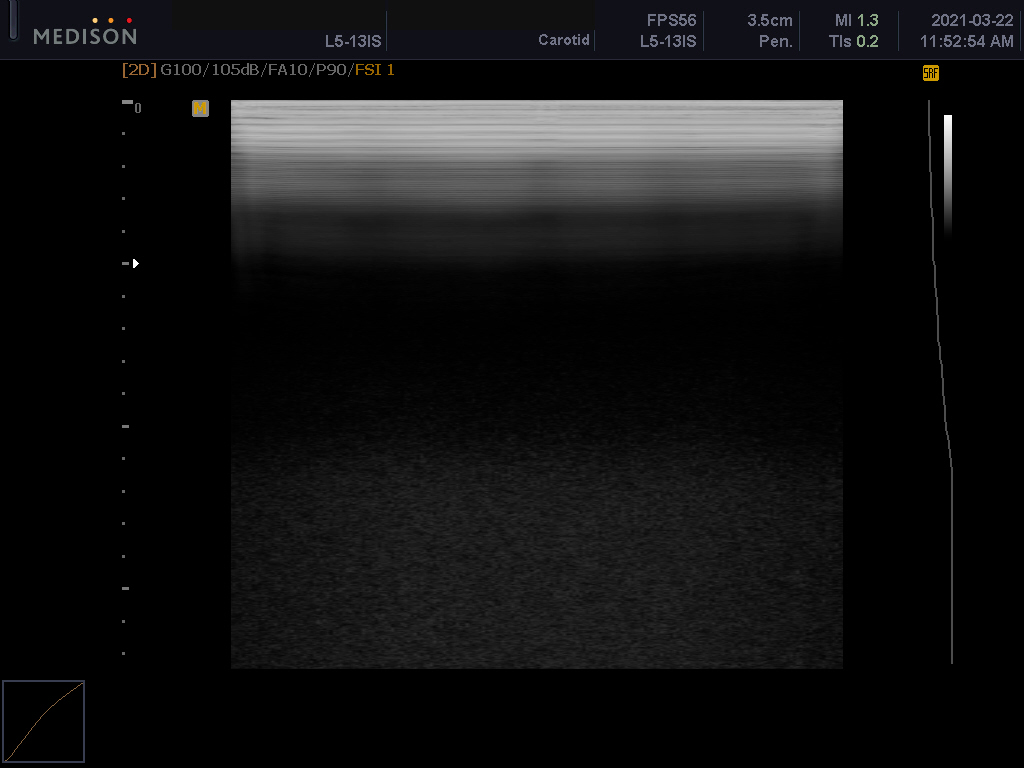Click the post curve graph thumbnail
This screenshot has height=768, width=1024.
pyautogui.click(x=44, y=721)
